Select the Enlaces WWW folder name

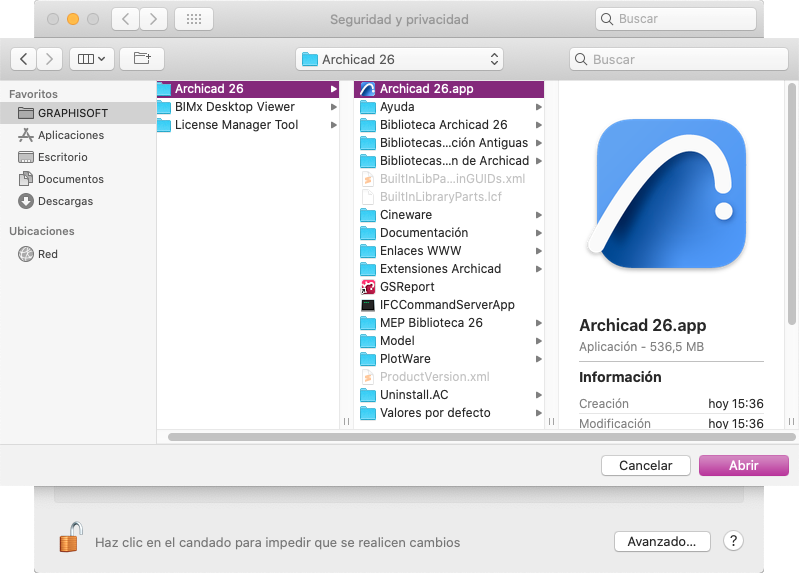[x=420, y=251]
